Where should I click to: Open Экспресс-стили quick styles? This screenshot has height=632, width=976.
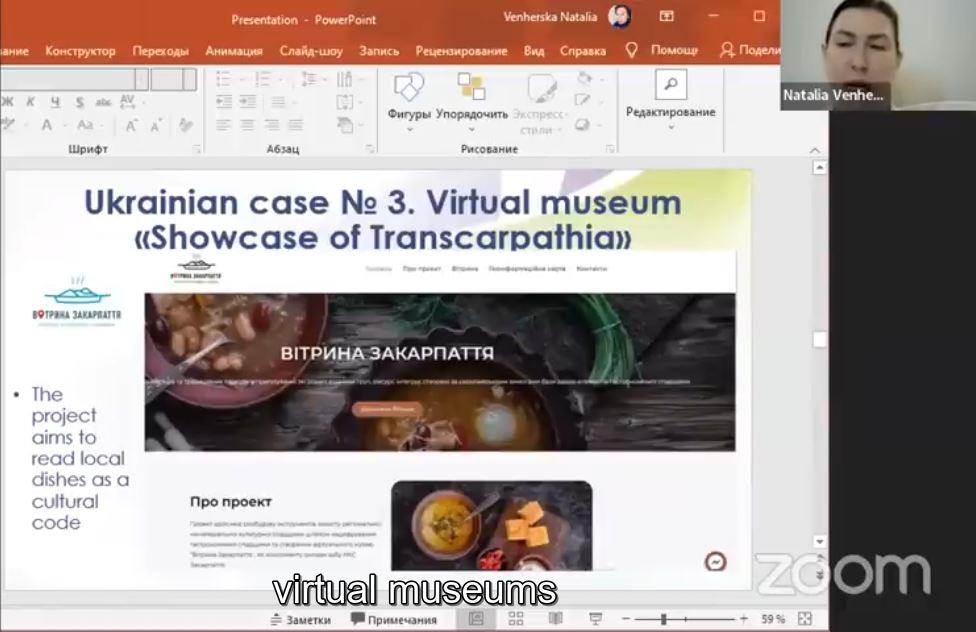point(541,103)
